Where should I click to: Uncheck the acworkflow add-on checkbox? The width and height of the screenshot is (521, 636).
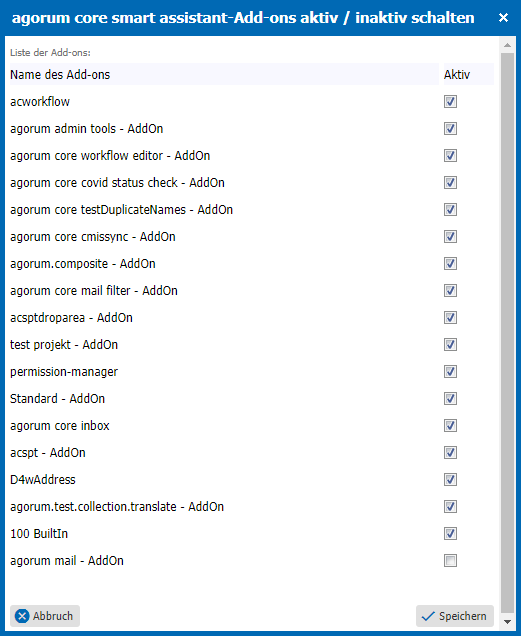450,101
